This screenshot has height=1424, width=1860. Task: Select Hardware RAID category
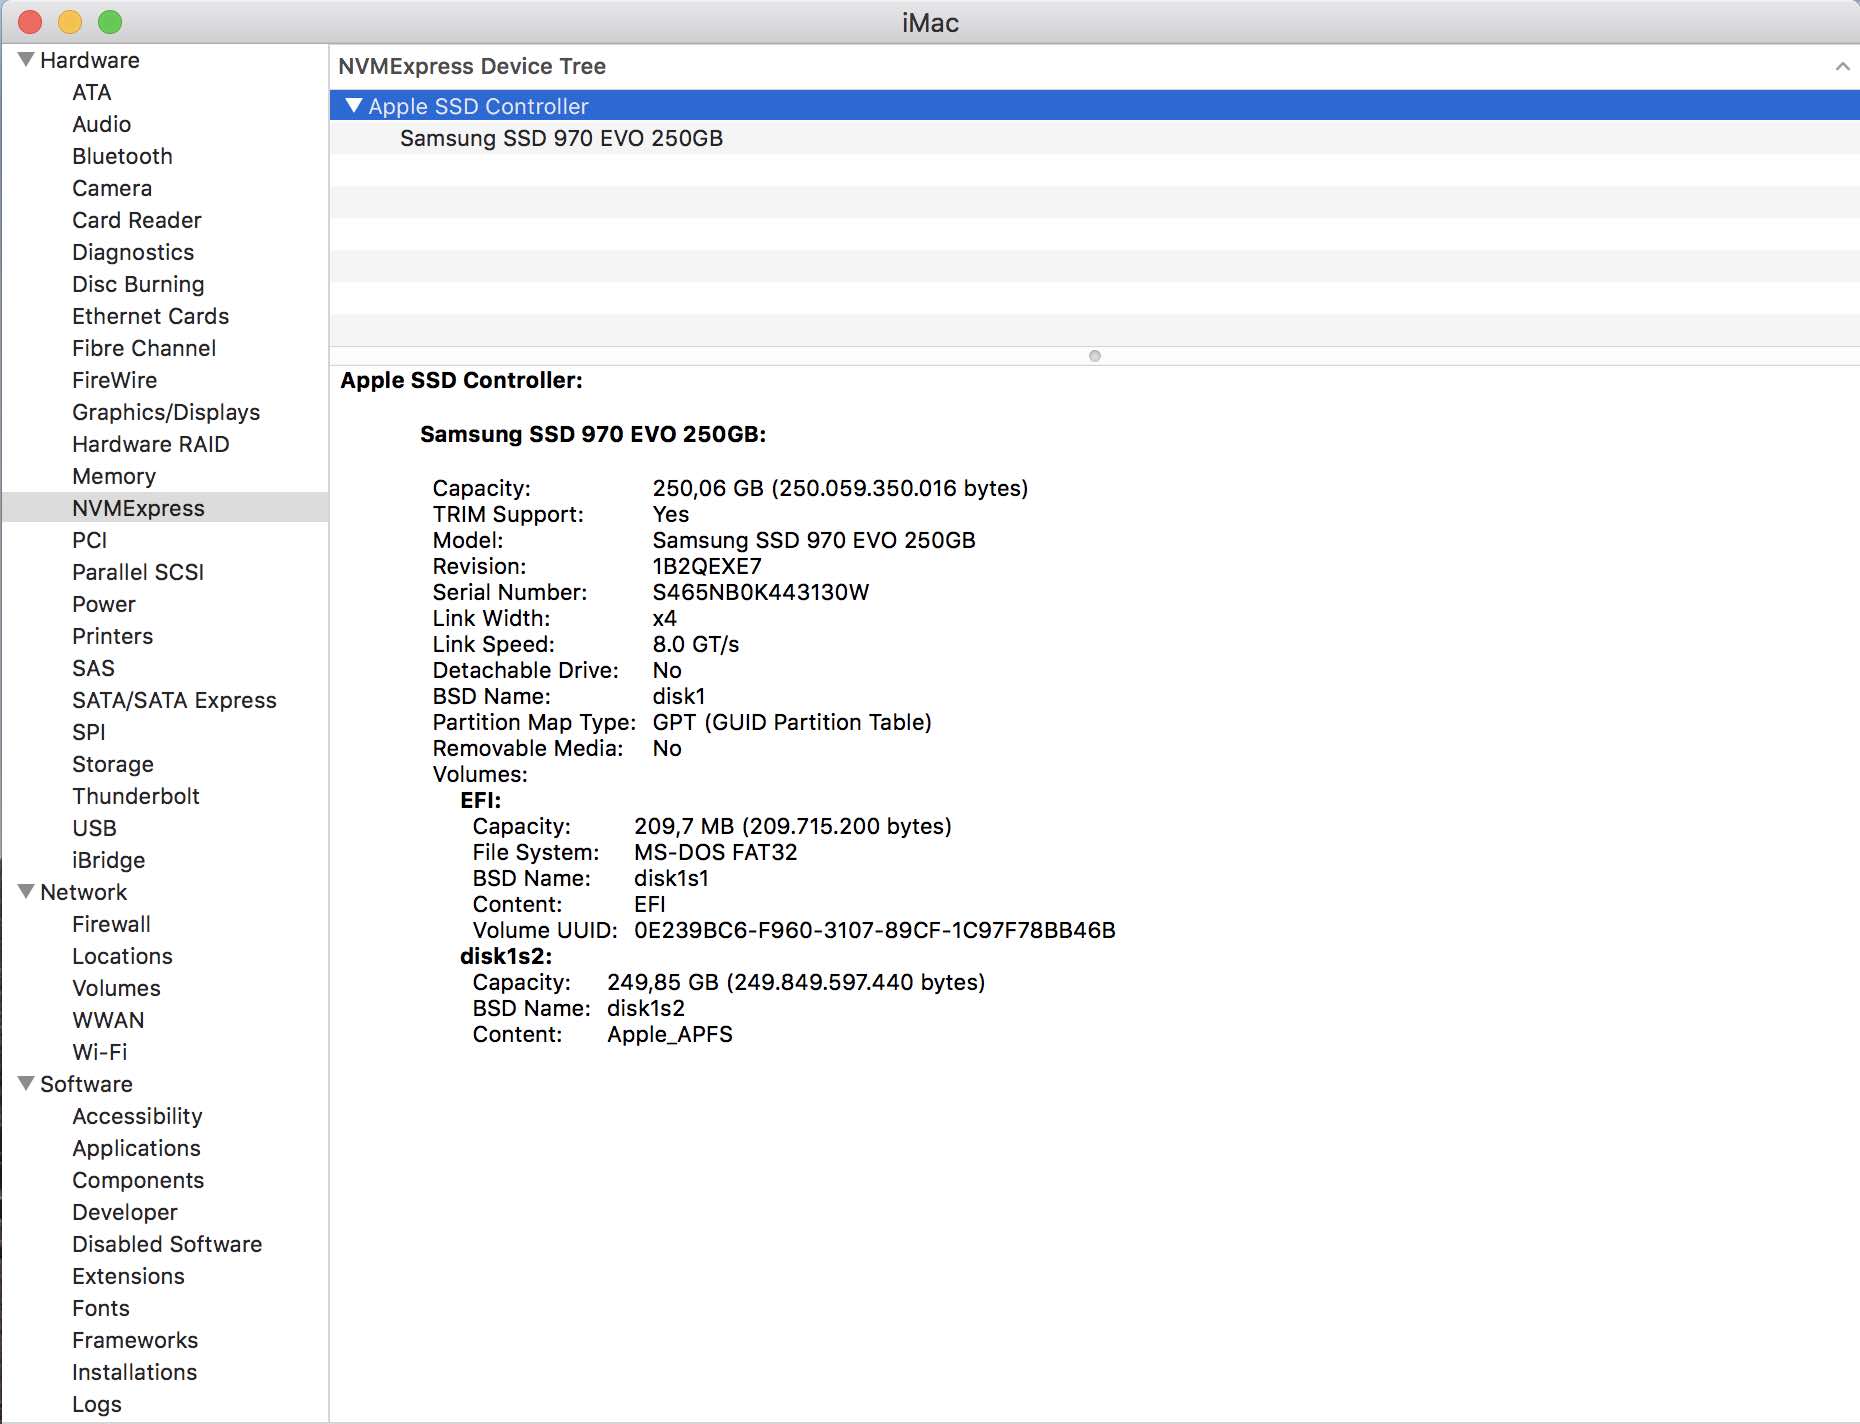tap(151, 444)
